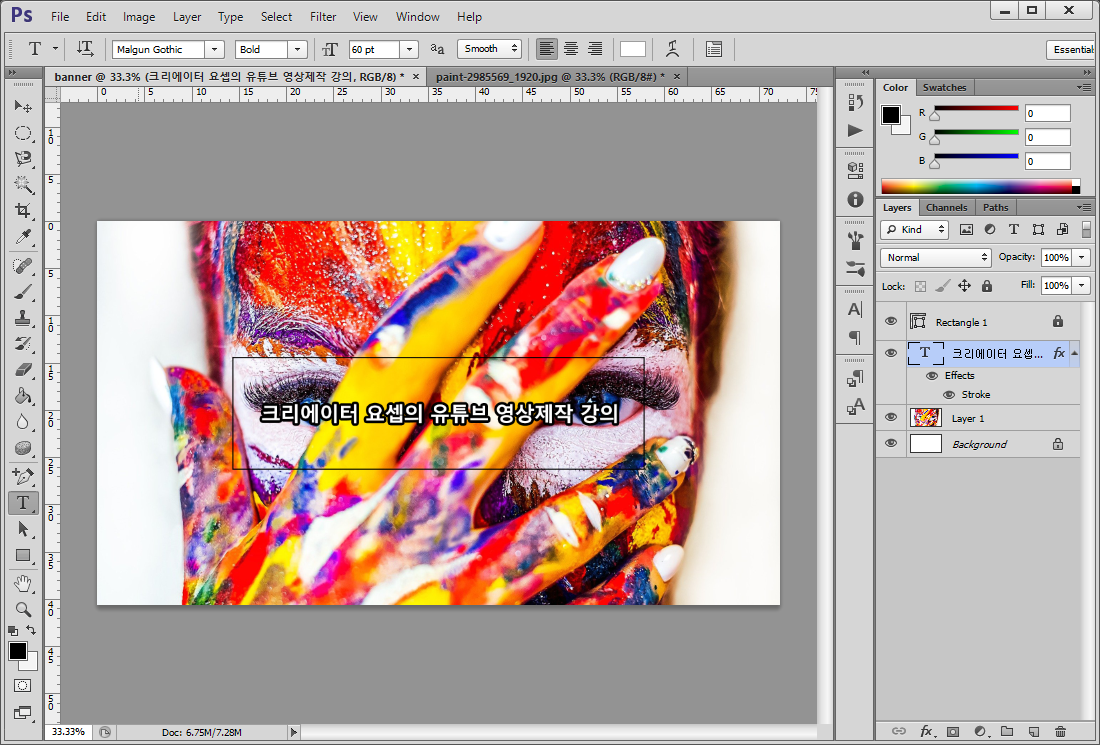Select the Horizontal Type tool

23,503
